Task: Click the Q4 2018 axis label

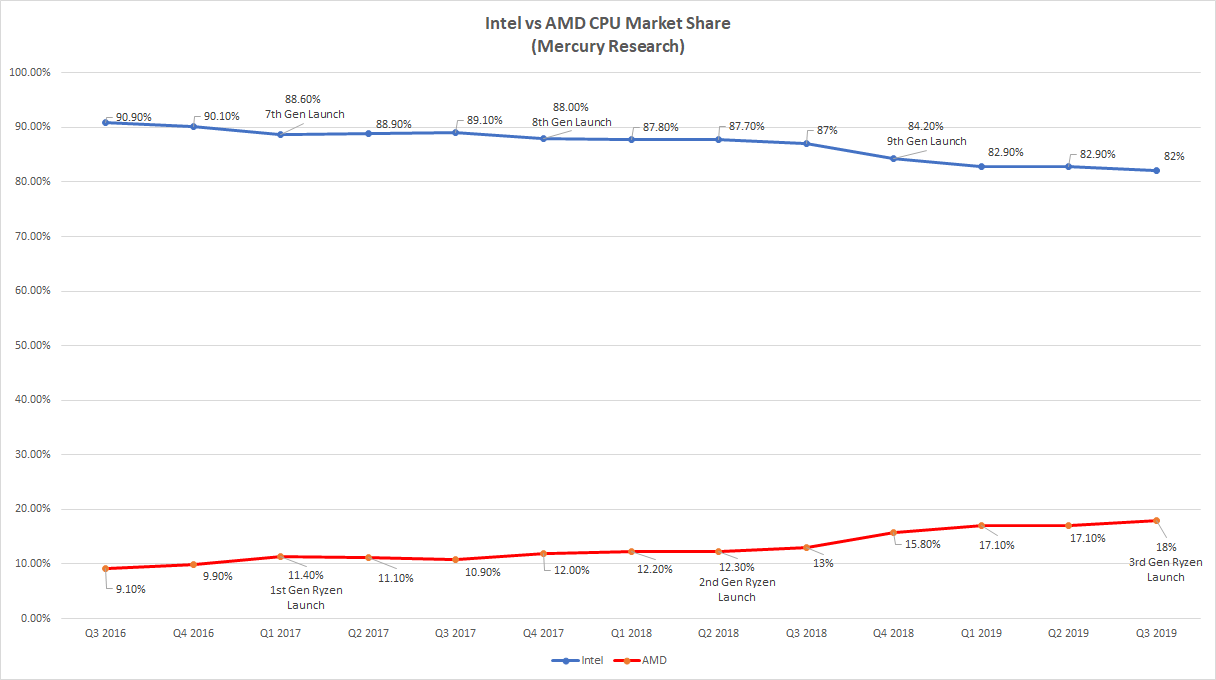Action: [x=894, y=633]
